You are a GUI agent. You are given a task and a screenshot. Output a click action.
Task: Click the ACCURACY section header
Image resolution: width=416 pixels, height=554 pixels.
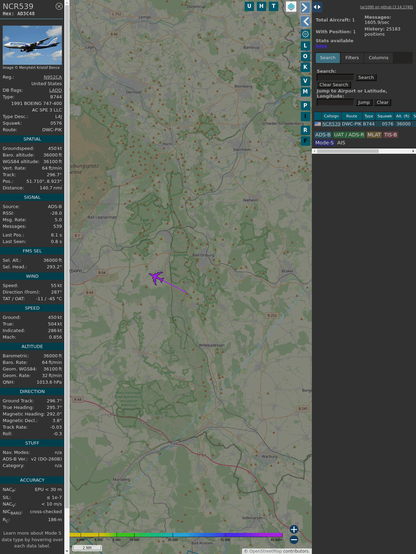click(32, 480)
